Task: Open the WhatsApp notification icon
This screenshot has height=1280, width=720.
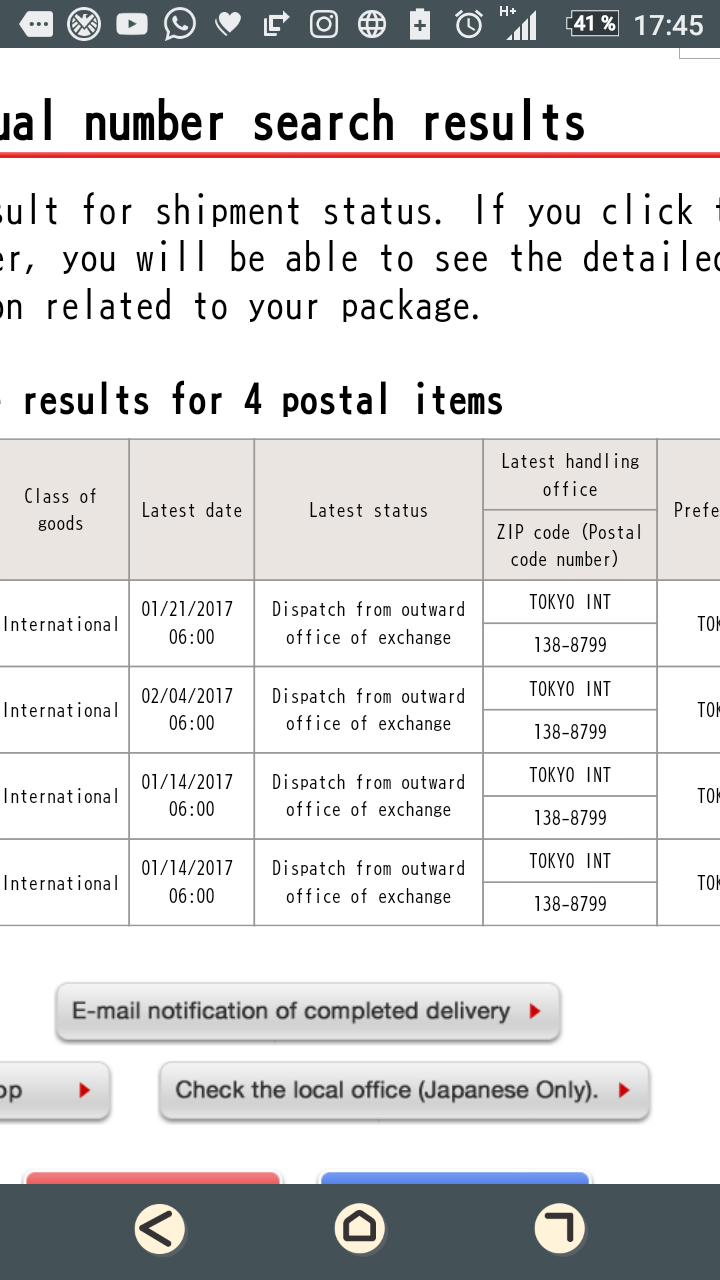Action: click(180, 24)
